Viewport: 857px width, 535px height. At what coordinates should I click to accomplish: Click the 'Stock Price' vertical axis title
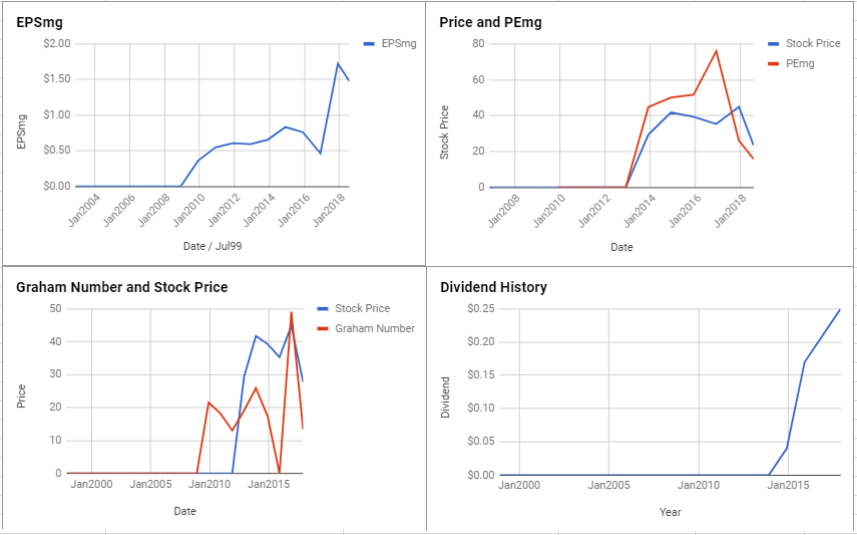444,132
